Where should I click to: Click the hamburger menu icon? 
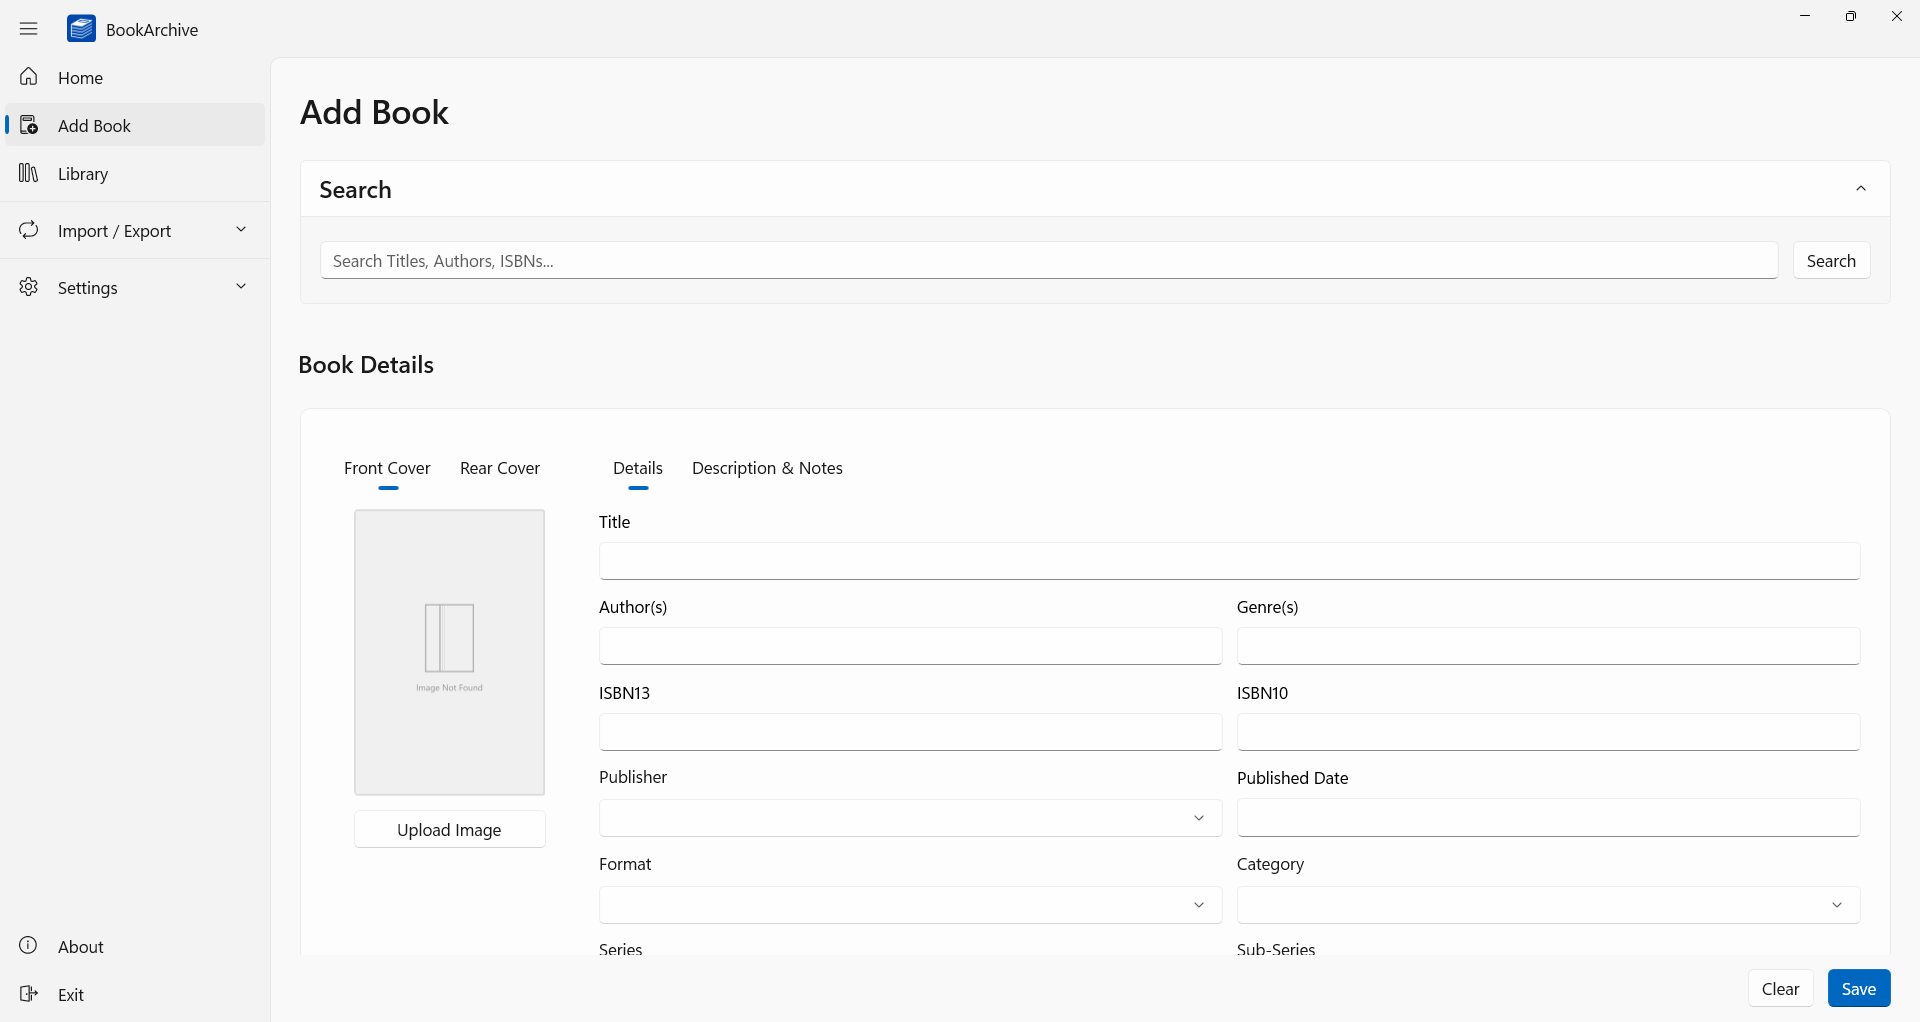28,29
